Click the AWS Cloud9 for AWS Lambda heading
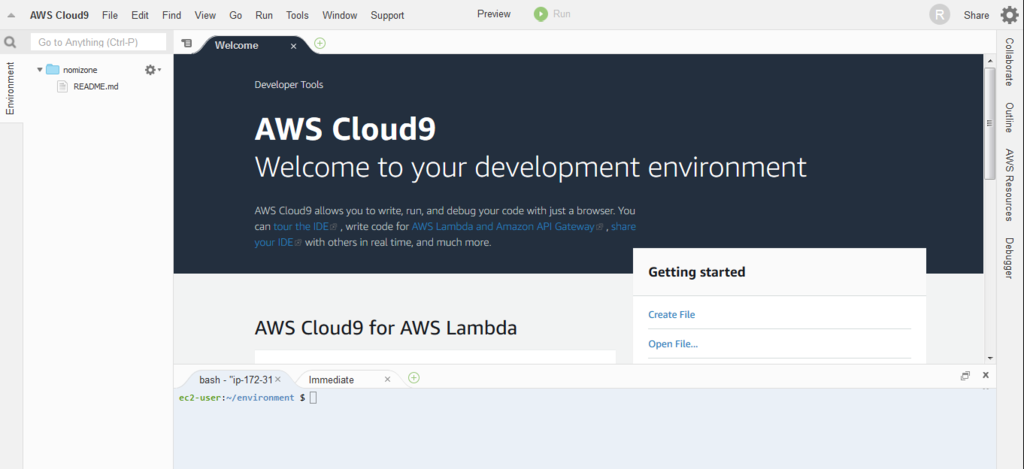 coord(385,327)
